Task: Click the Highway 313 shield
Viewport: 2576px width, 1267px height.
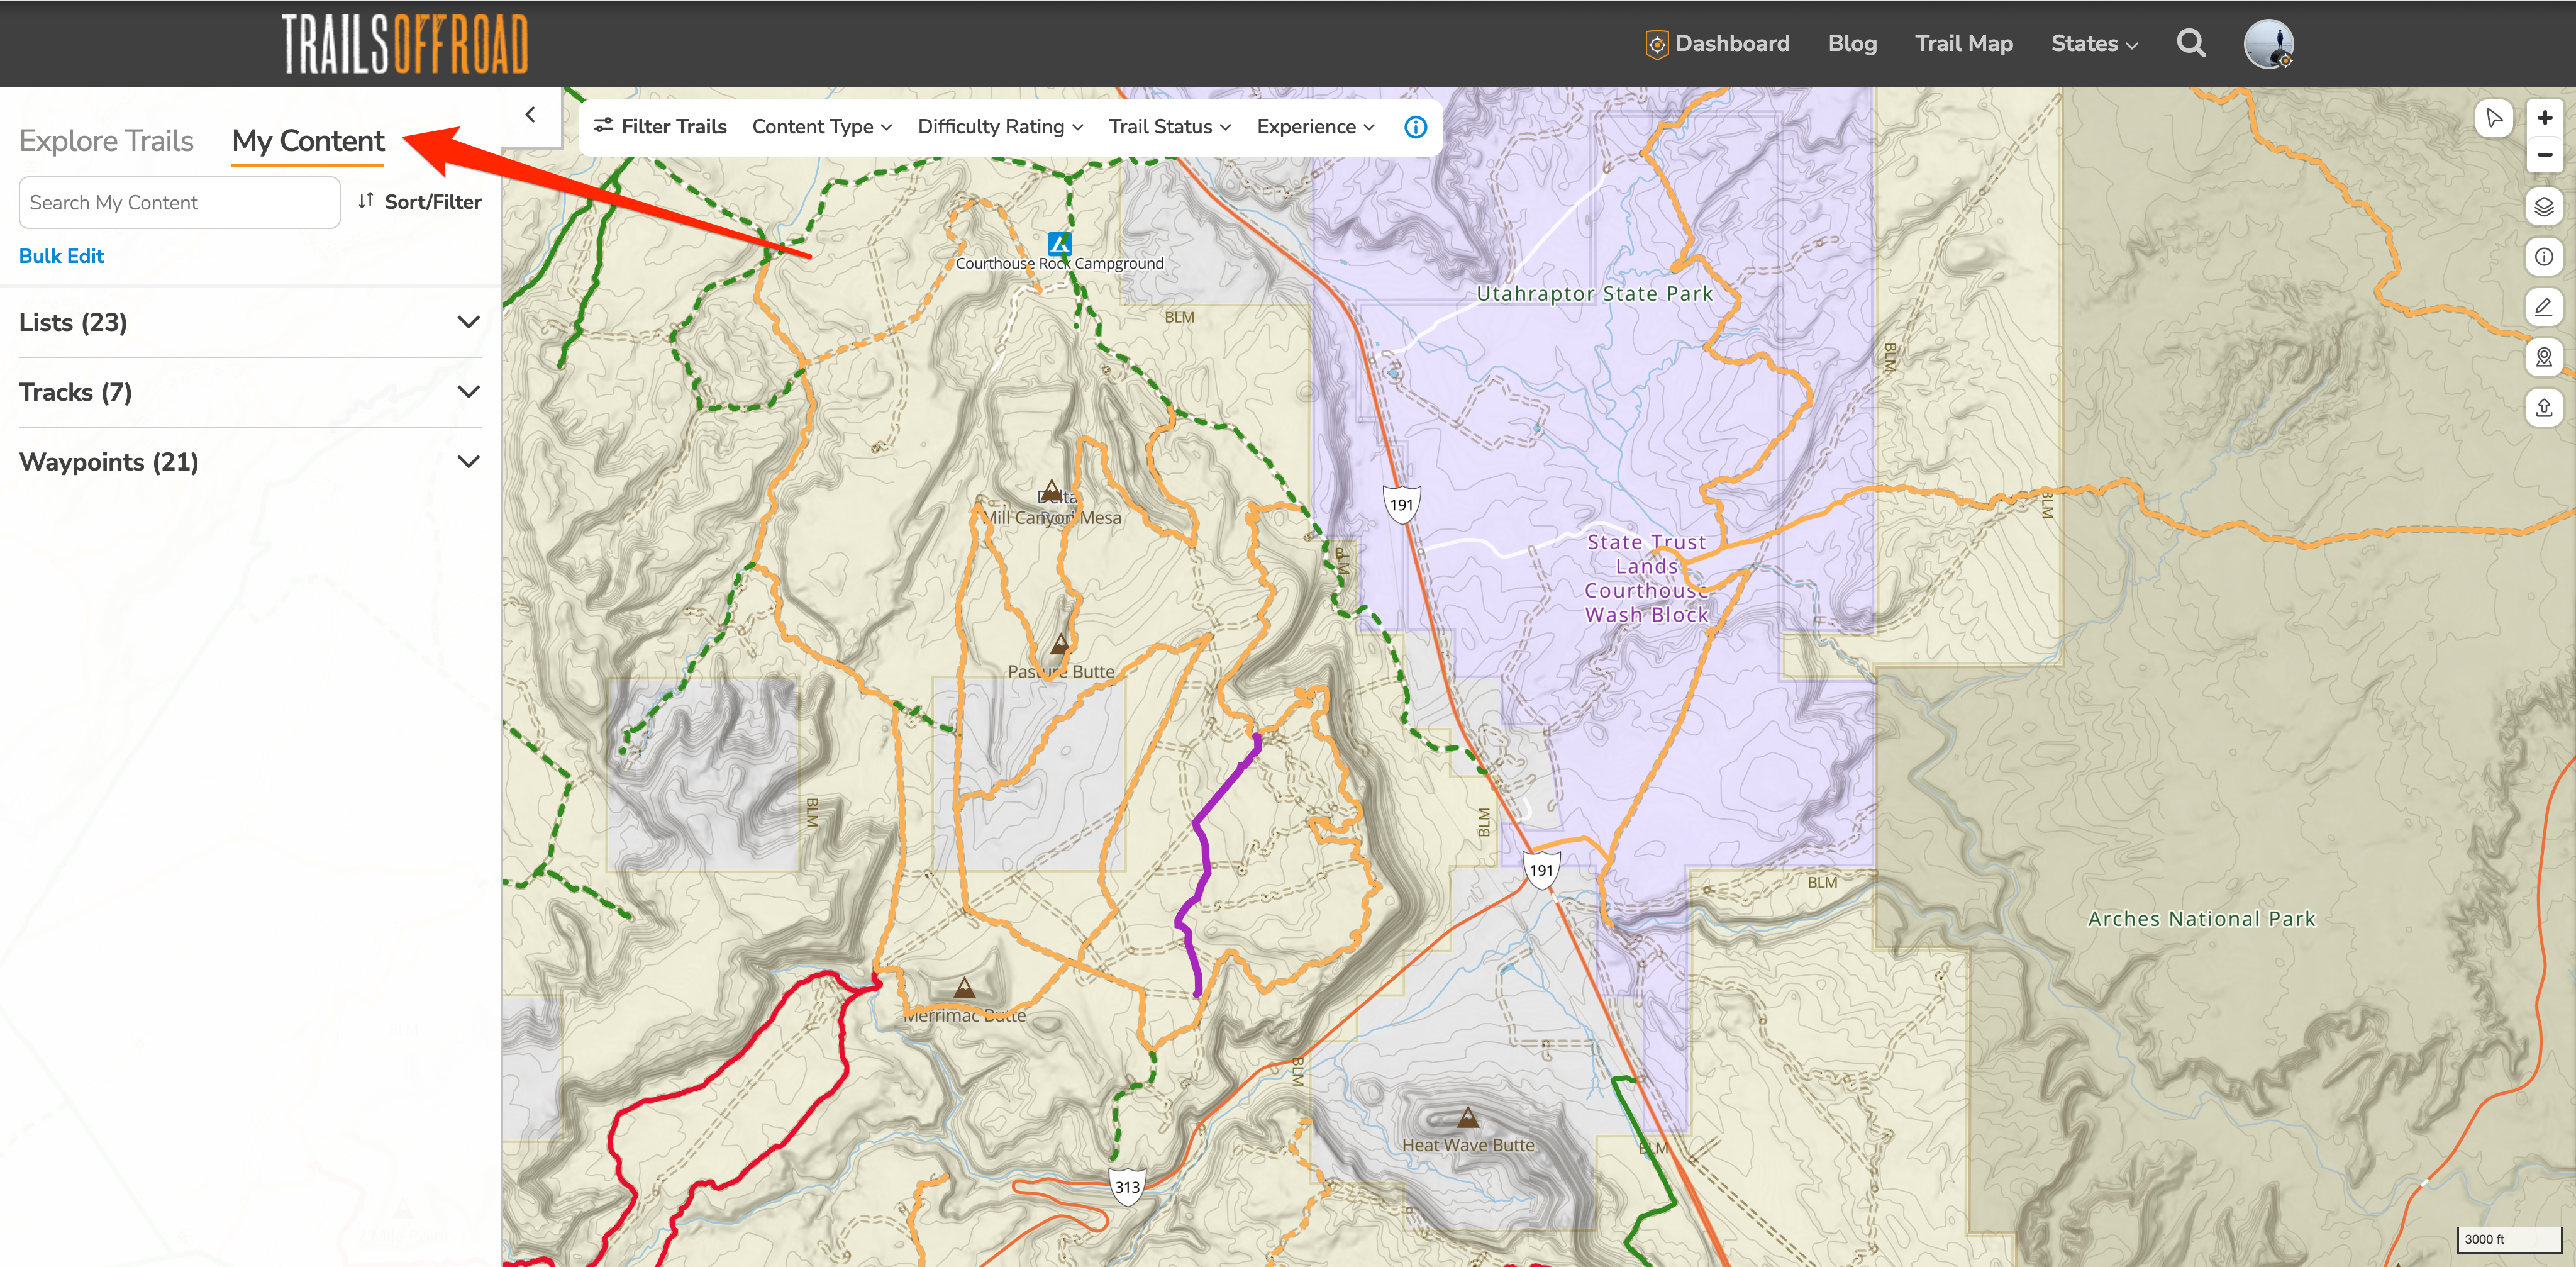Action: click(x=1127, y=1187)
